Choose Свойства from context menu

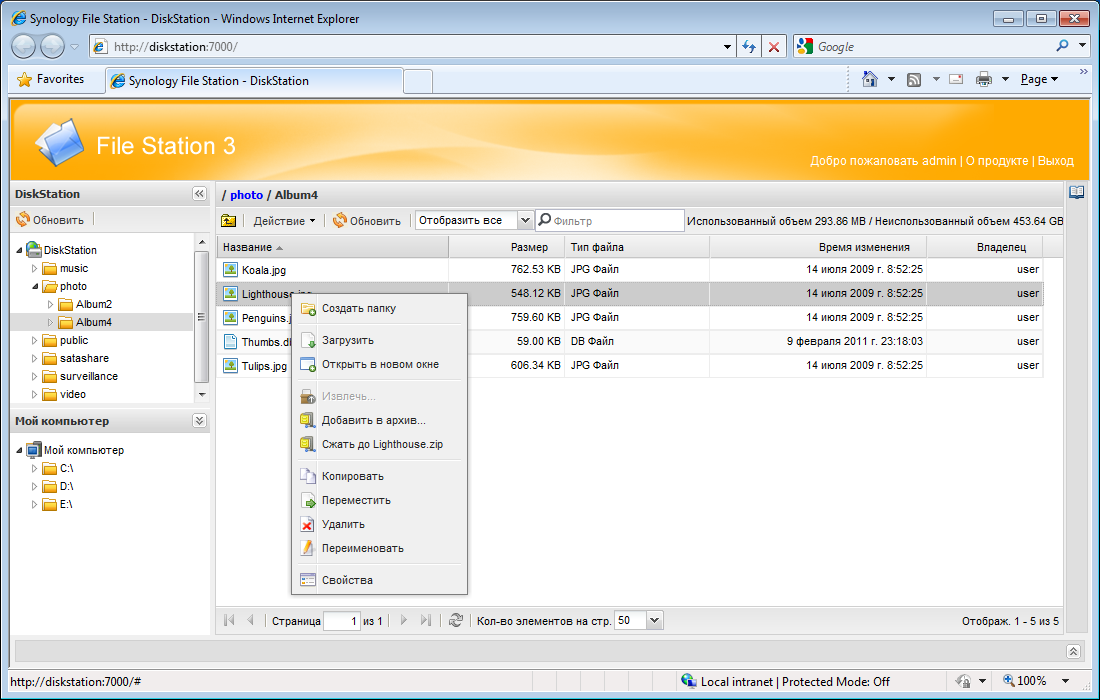click(380, 580)
